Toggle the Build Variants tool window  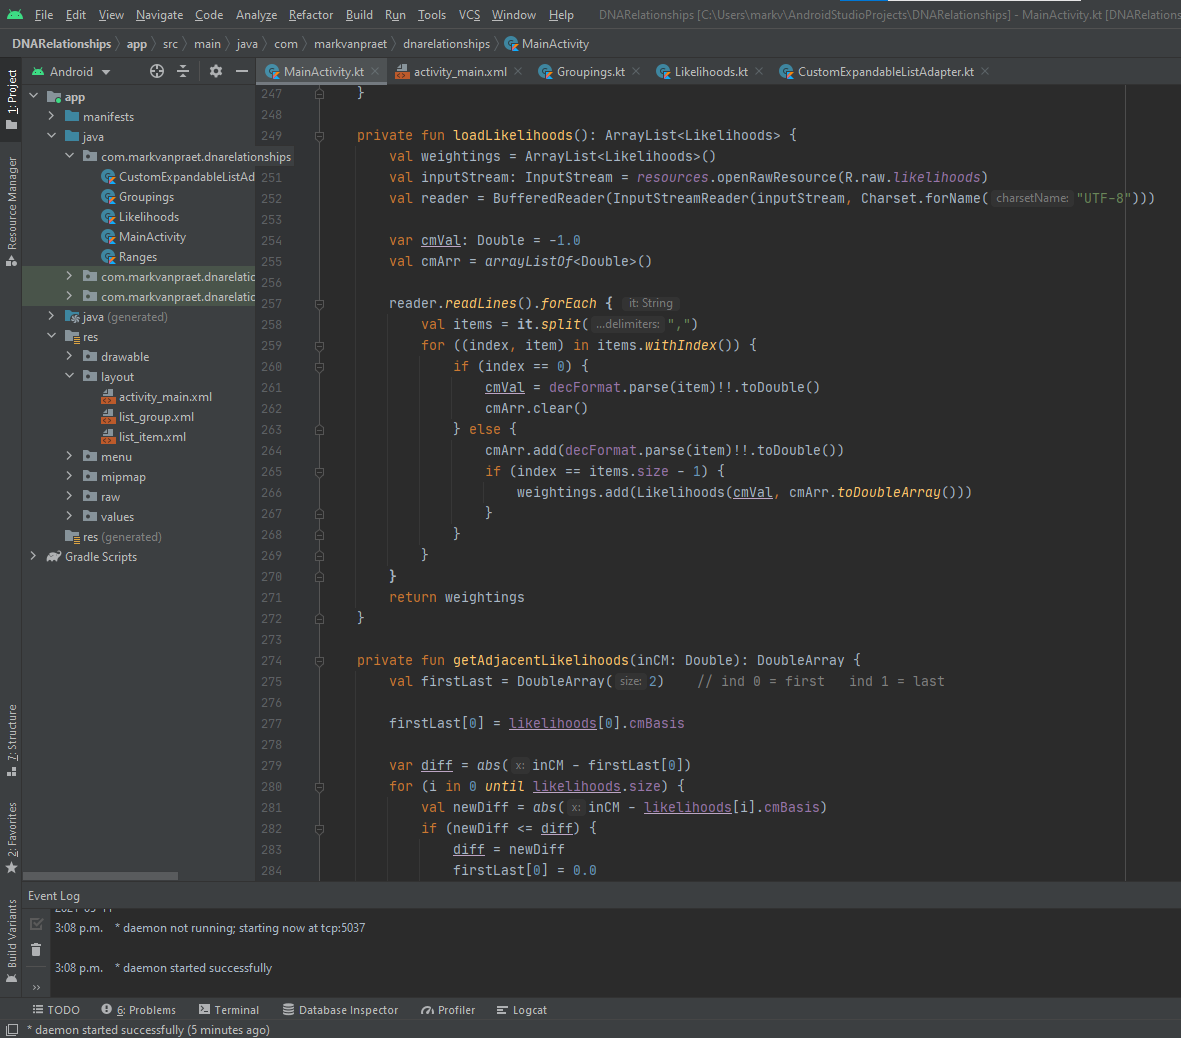pyautogui.click(x=12, y=940)
